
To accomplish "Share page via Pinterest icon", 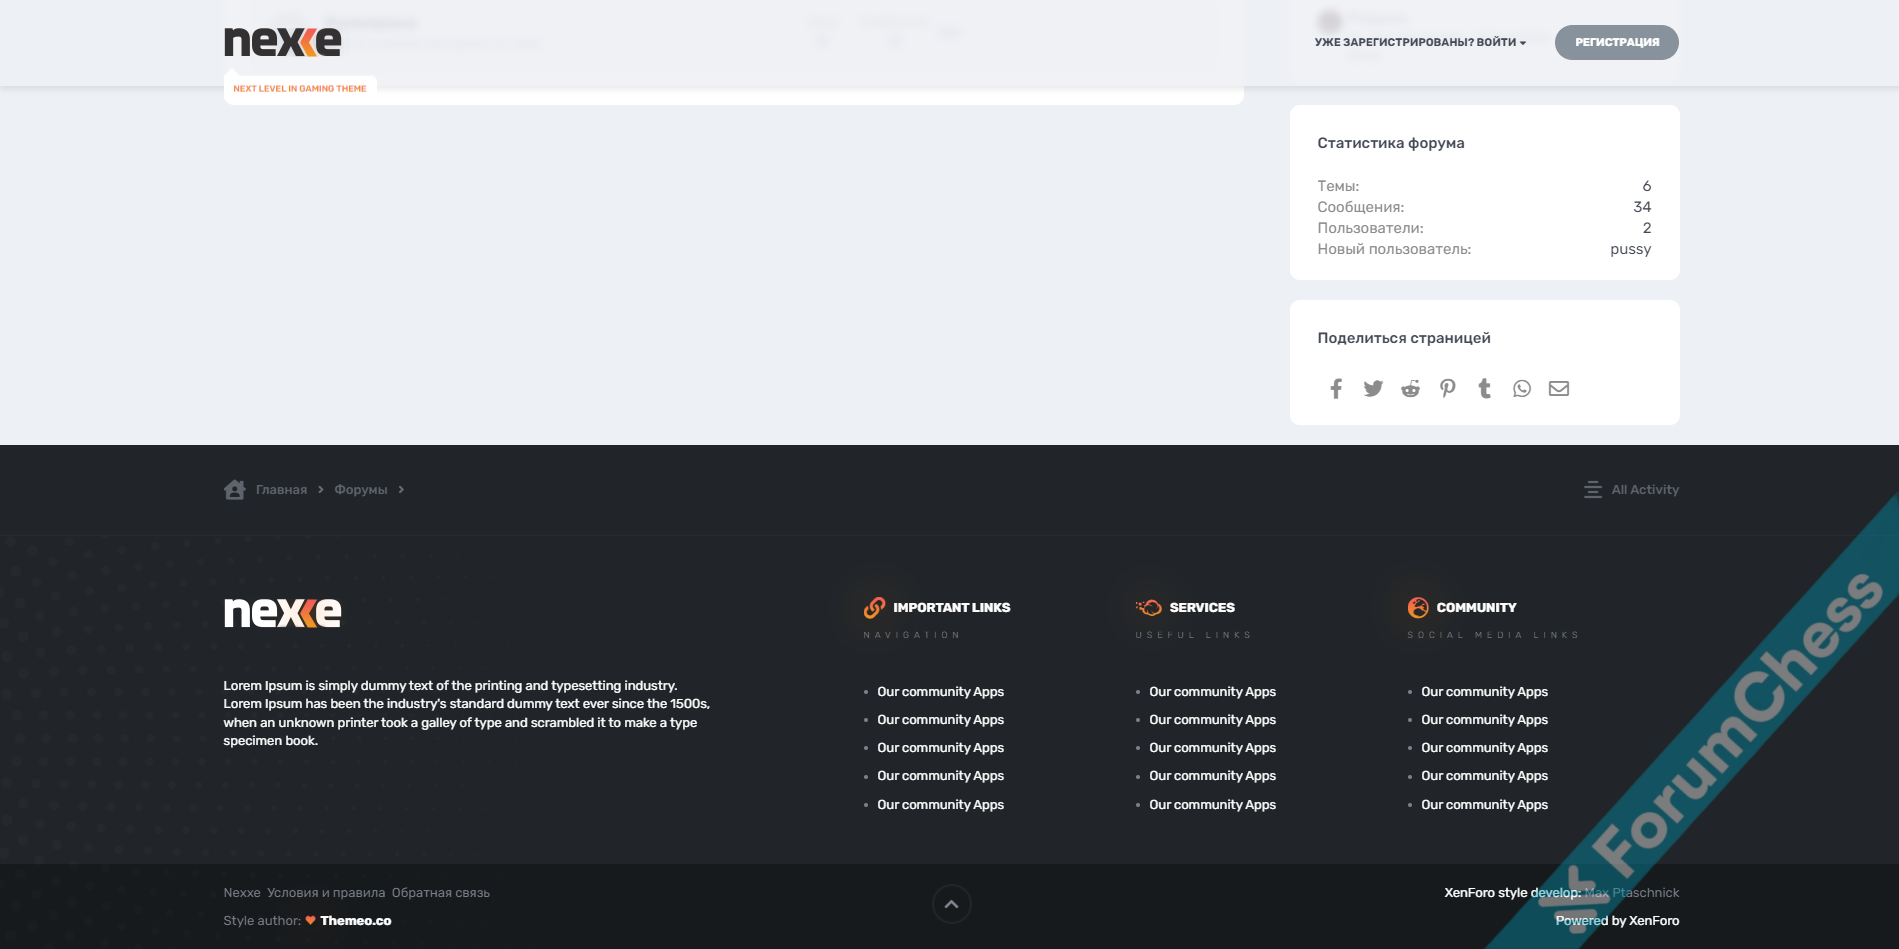I will click(x=1447, y=389).
